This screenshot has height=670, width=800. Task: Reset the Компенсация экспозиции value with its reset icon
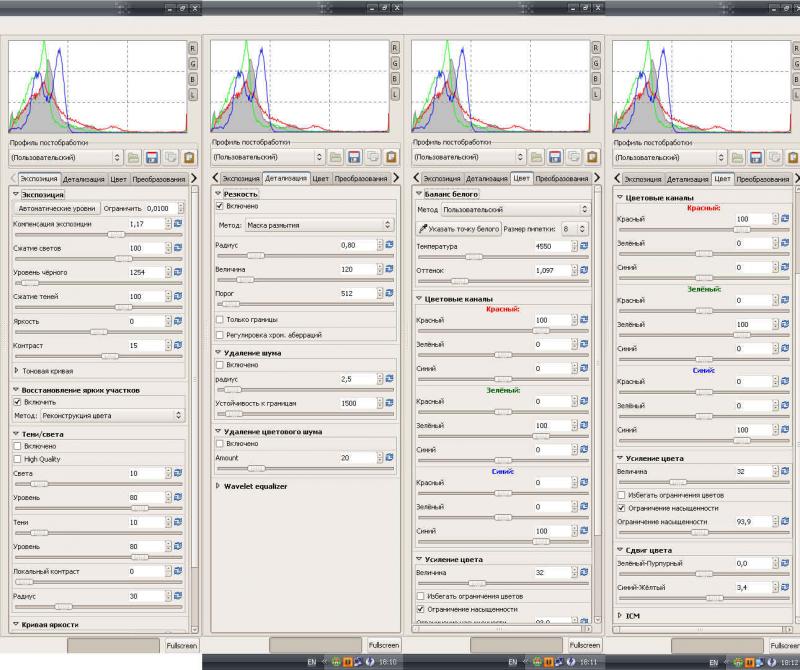[x=178, y=224]
